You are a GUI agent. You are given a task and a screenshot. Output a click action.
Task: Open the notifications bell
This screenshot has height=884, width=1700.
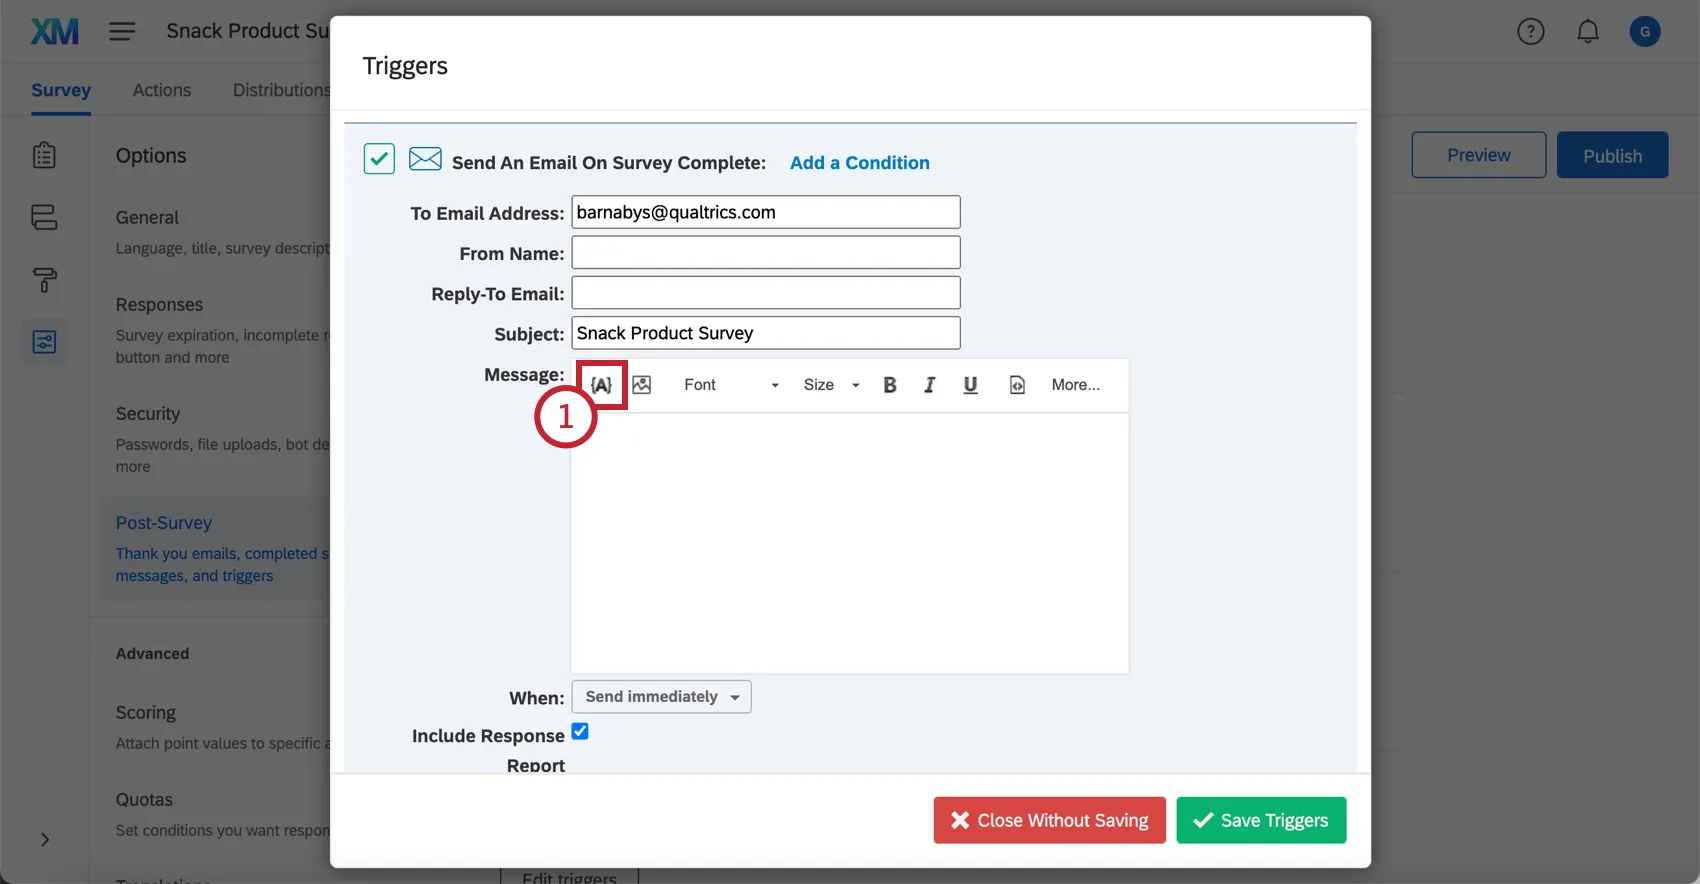1587,32
